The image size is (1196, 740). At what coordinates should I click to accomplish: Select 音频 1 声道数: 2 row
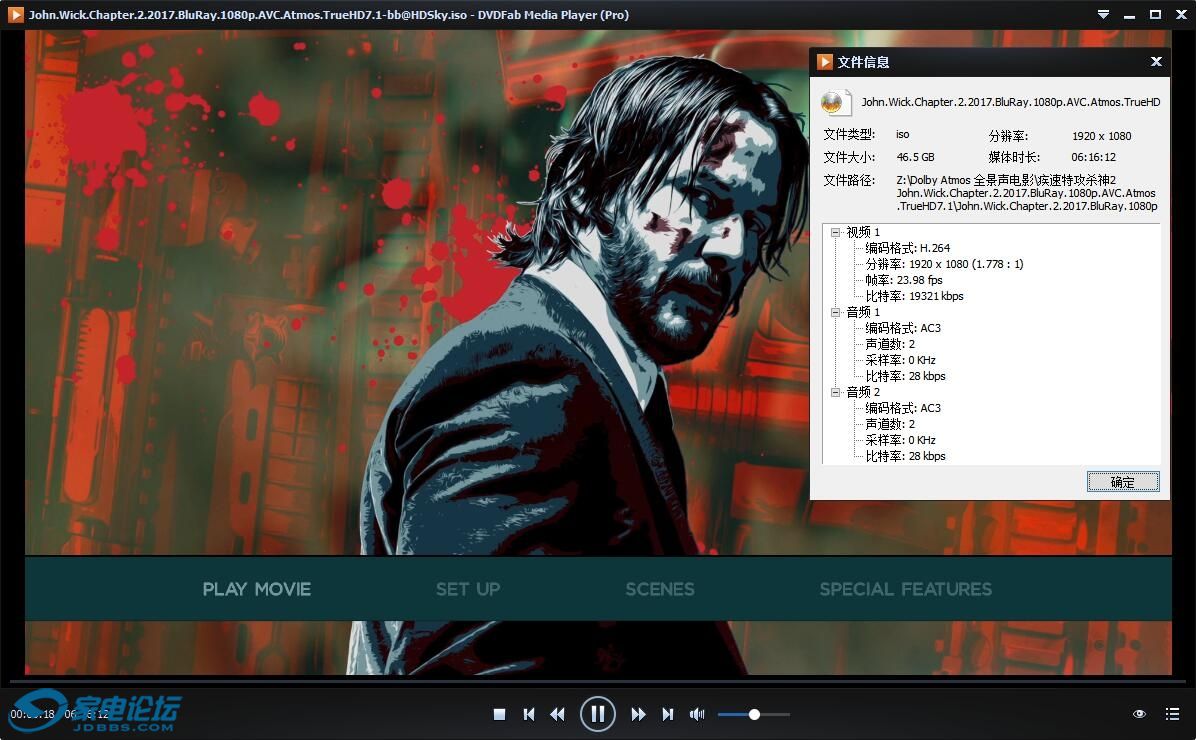click(x=889, y=344)
